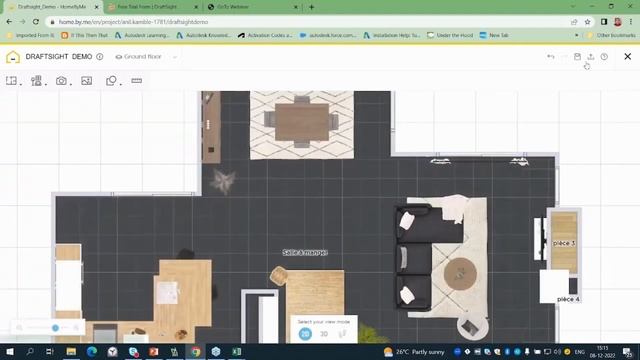This screenshot has height=360, width=640.
Task: Open the "Under the Hood" bookmark
Action: [450, 36]
